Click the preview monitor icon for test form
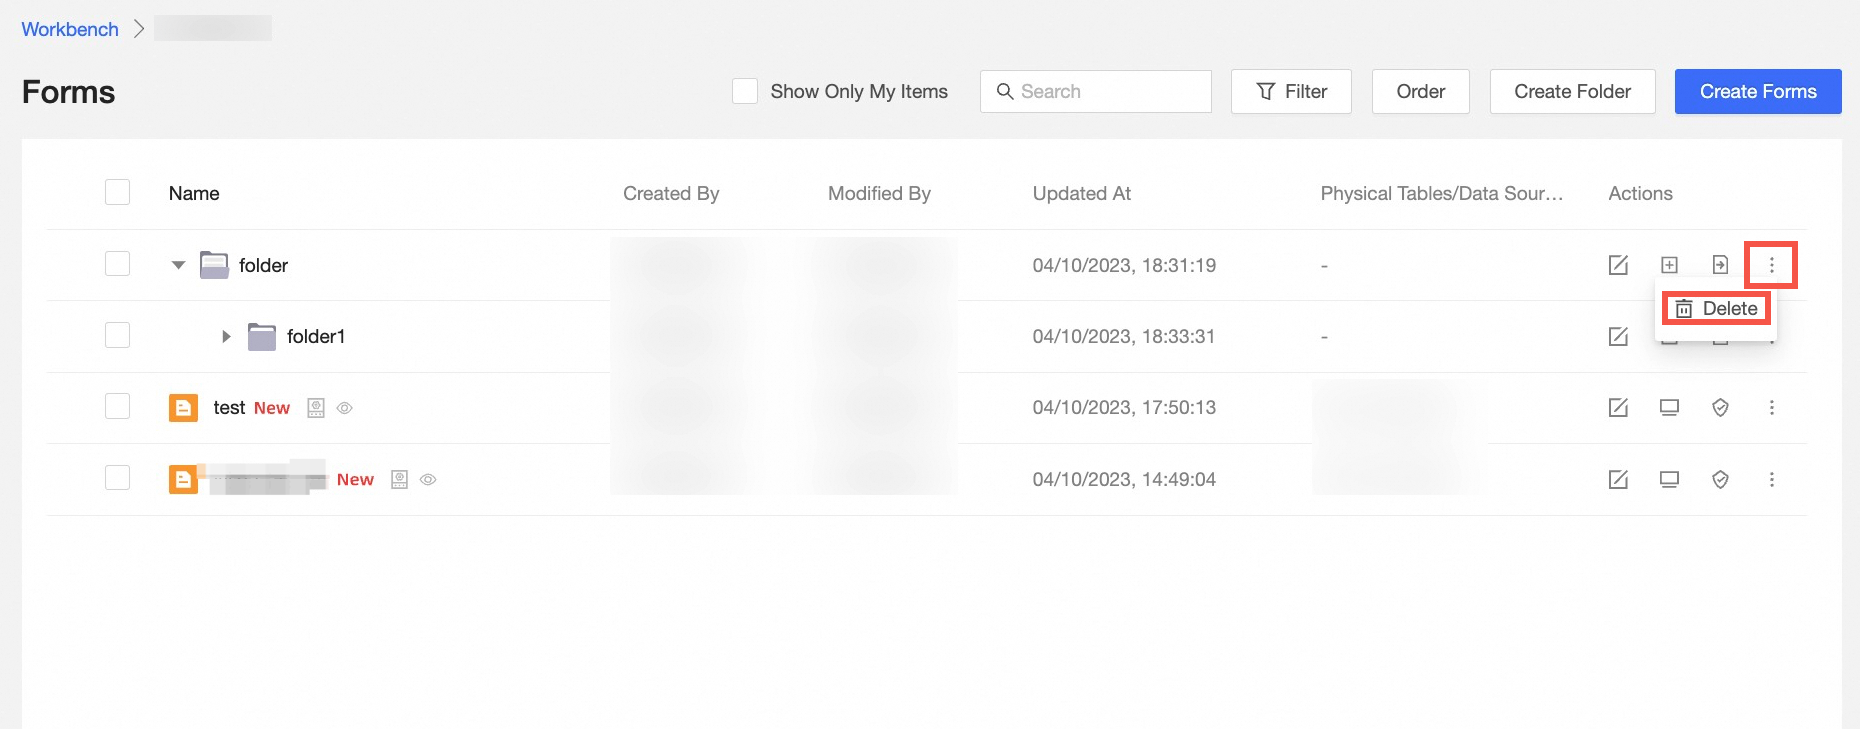This screenshot has width=1860, height=729. click(x=1669, y=408)
